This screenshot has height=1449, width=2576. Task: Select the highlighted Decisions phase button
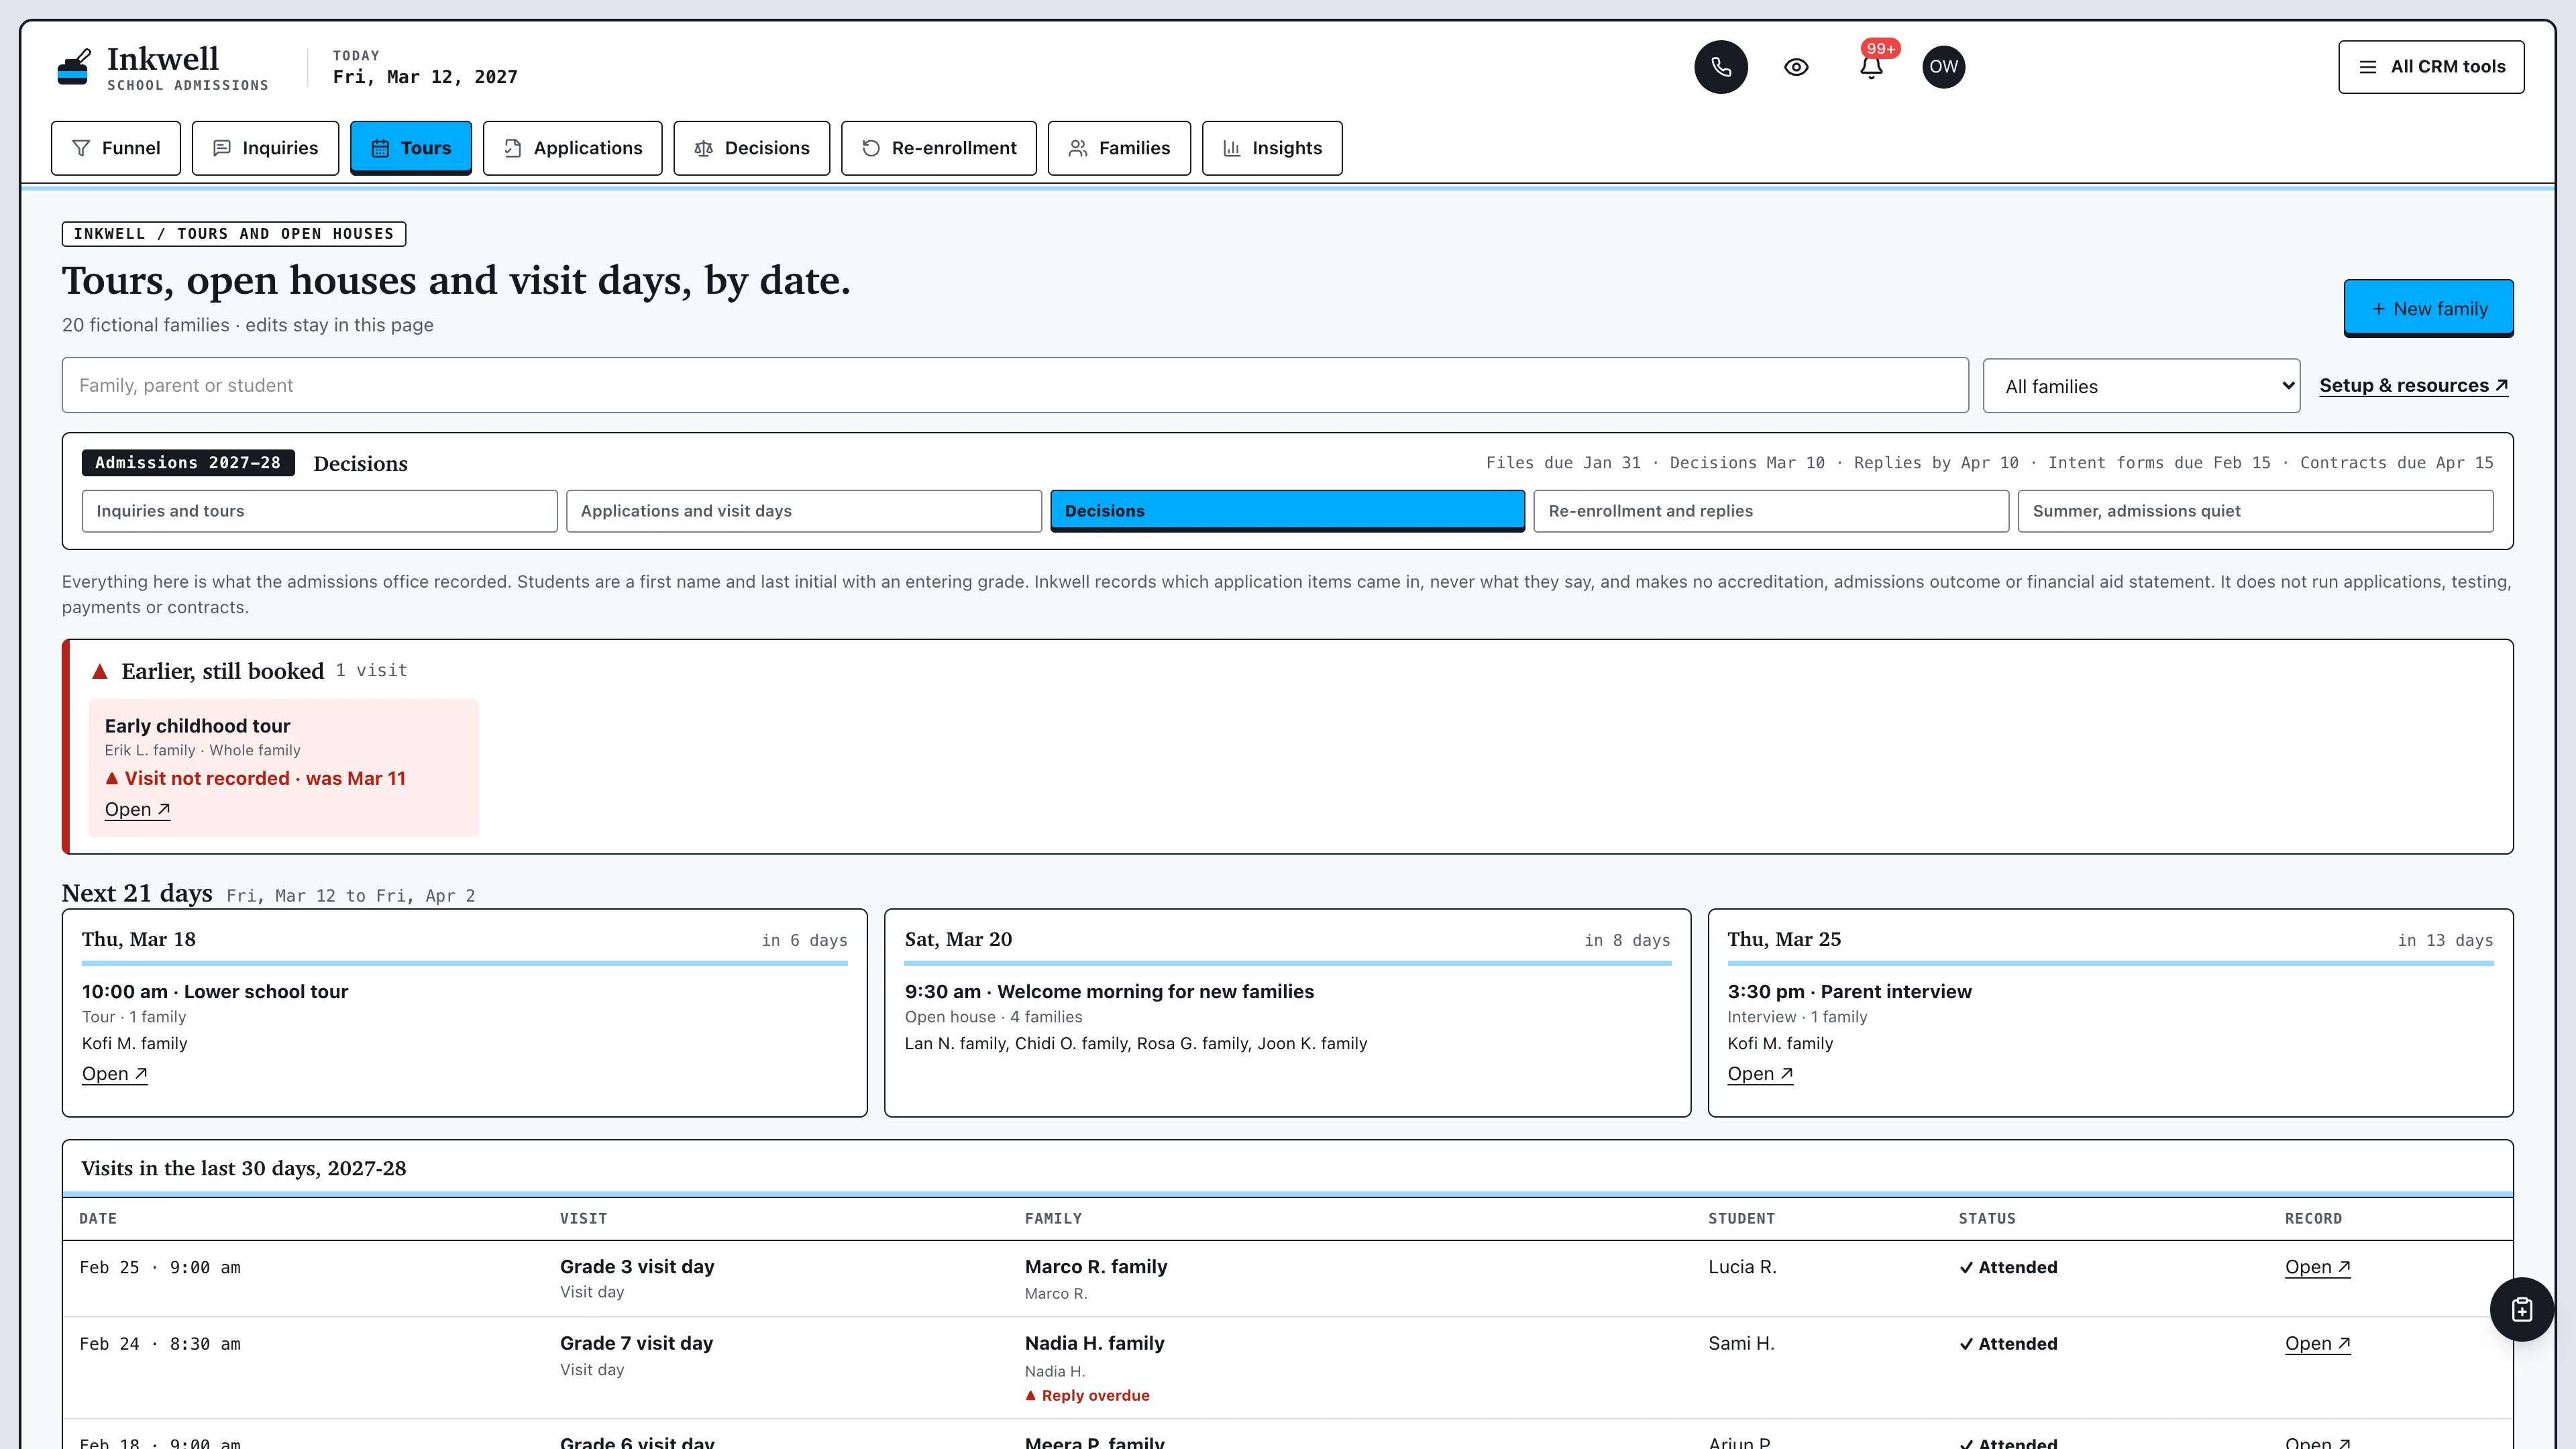click(x=1287, y=511)
